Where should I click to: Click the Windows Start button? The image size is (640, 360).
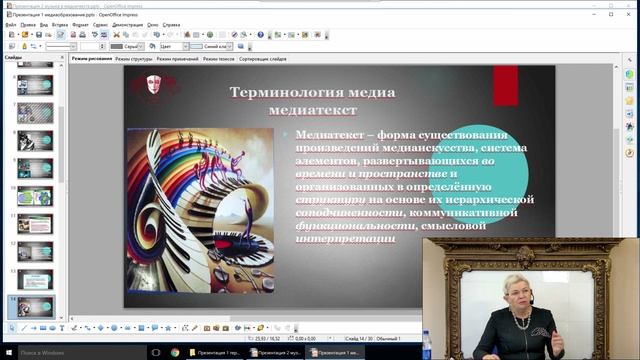[x=9, y=352]
